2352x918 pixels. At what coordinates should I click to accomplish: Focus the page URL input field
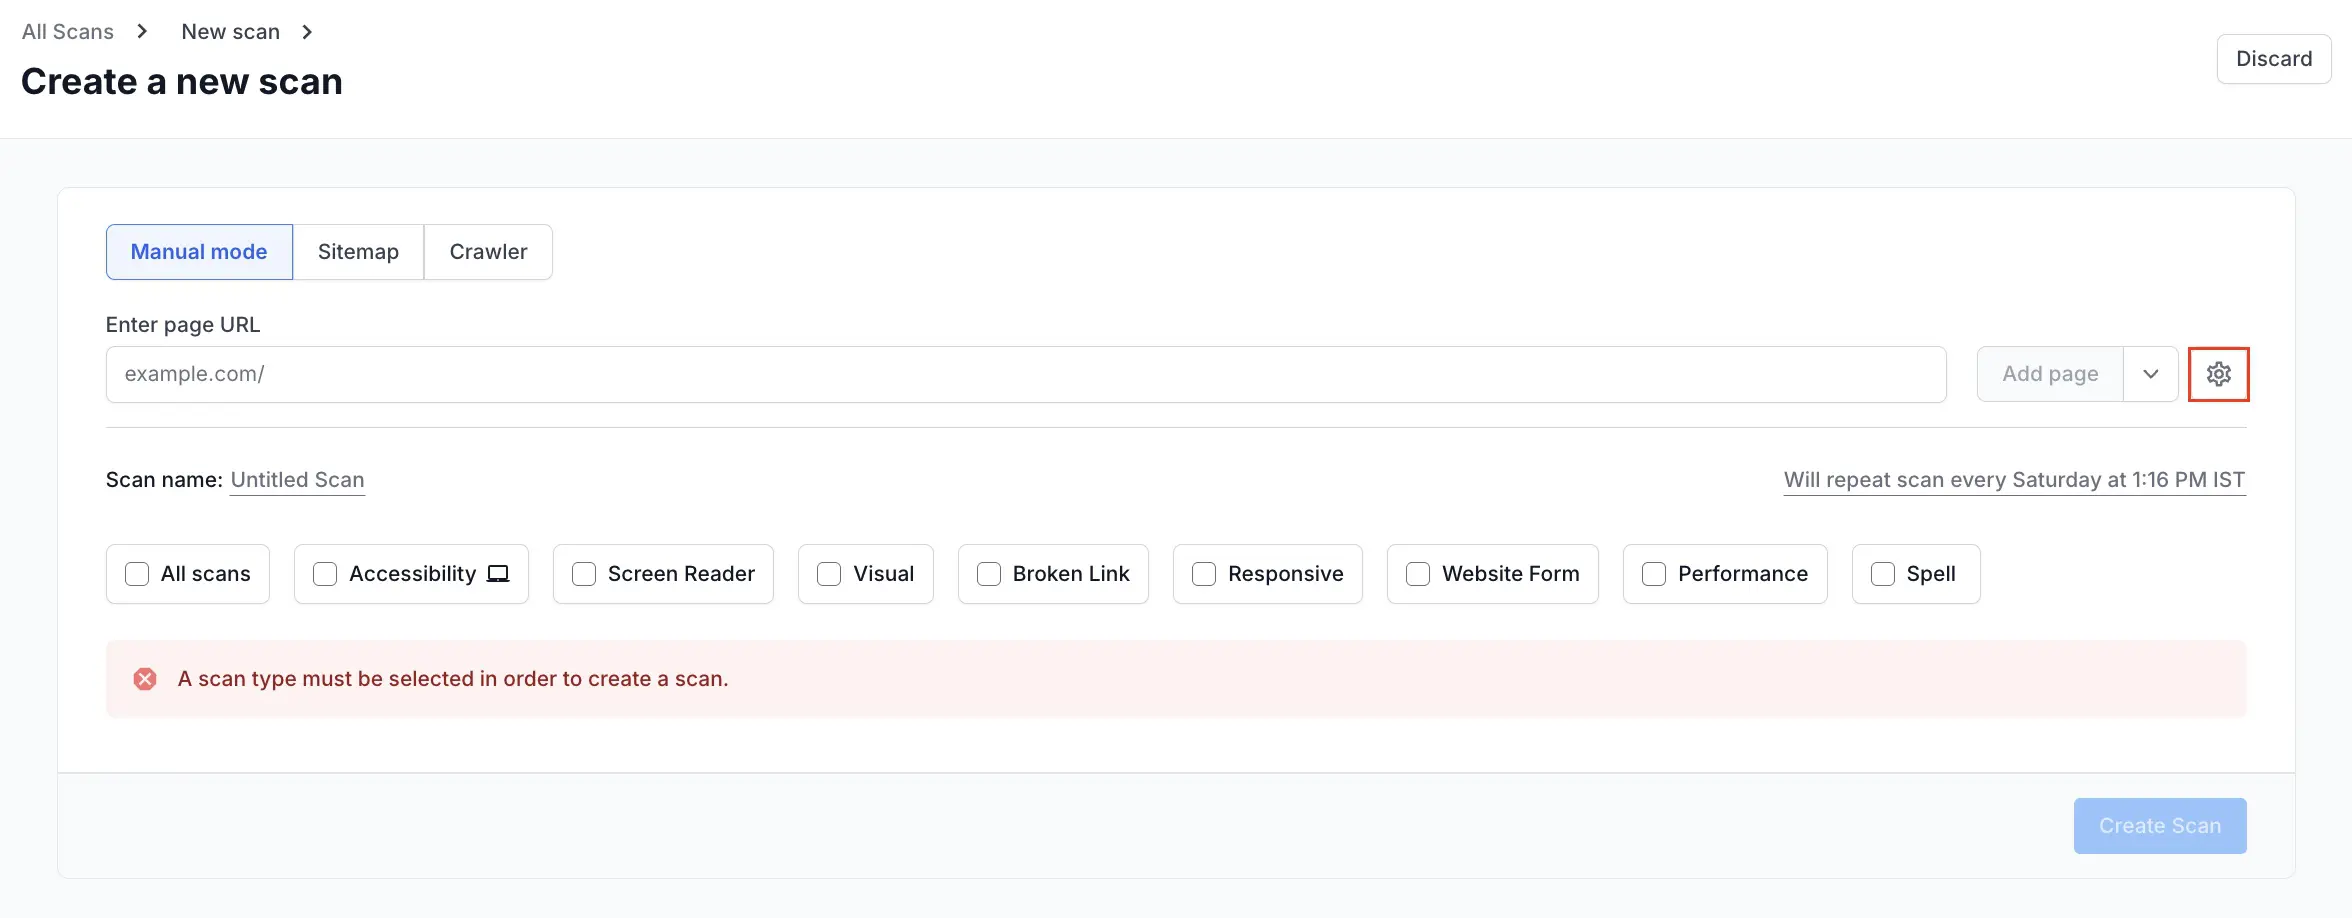[x=1026, y=374]
